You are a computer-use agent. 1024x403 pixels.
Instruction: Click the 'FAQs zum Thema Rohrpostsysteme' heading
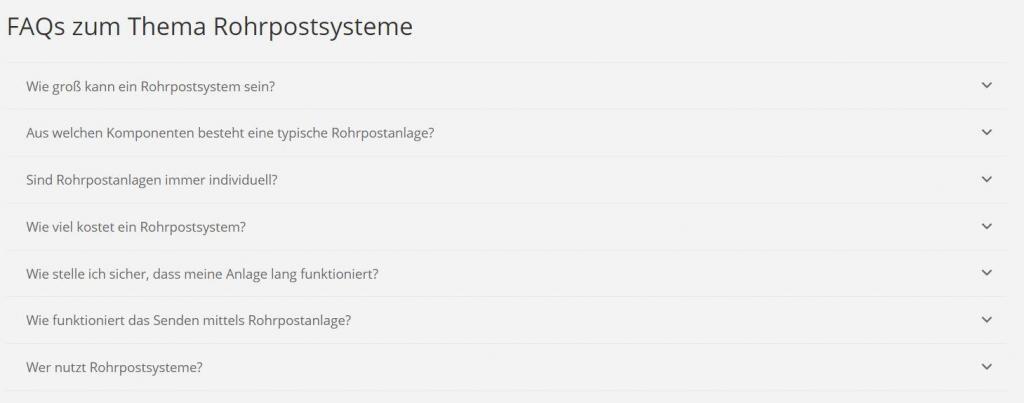coord(209,27)
